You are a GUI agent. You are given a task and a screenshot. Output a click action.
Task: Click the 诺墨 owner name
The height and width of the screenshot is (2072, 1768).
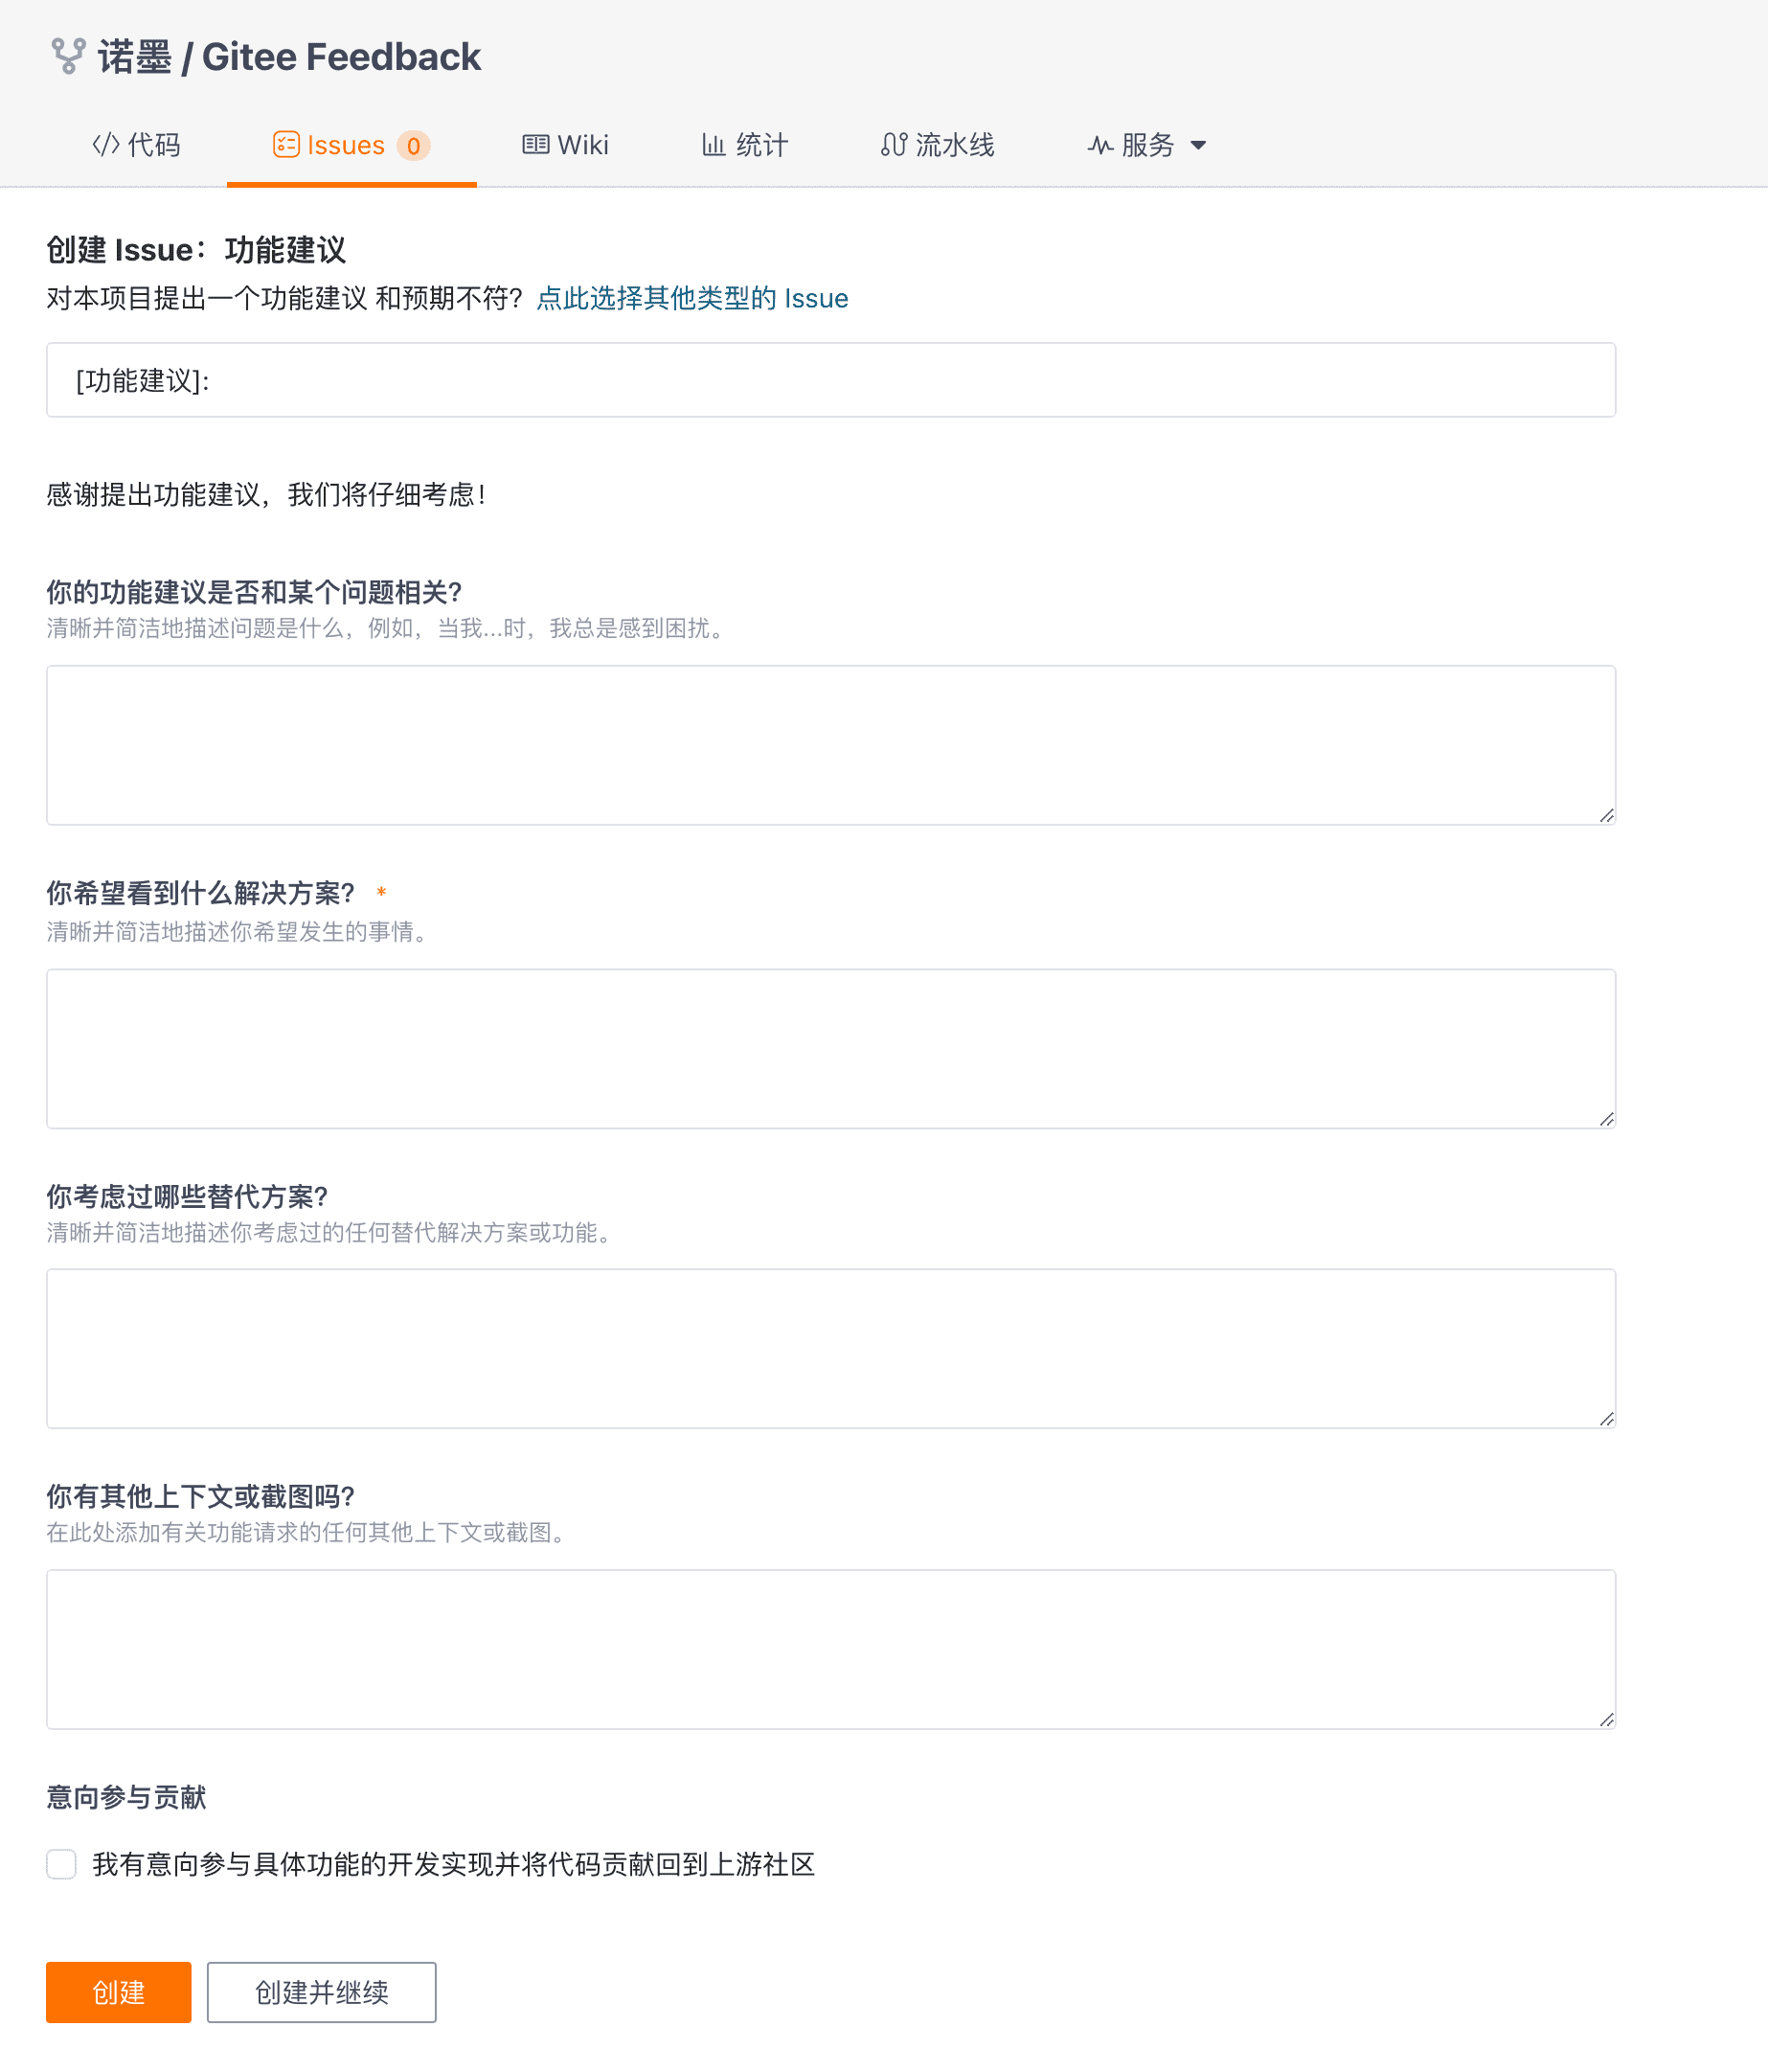[134, 57]
